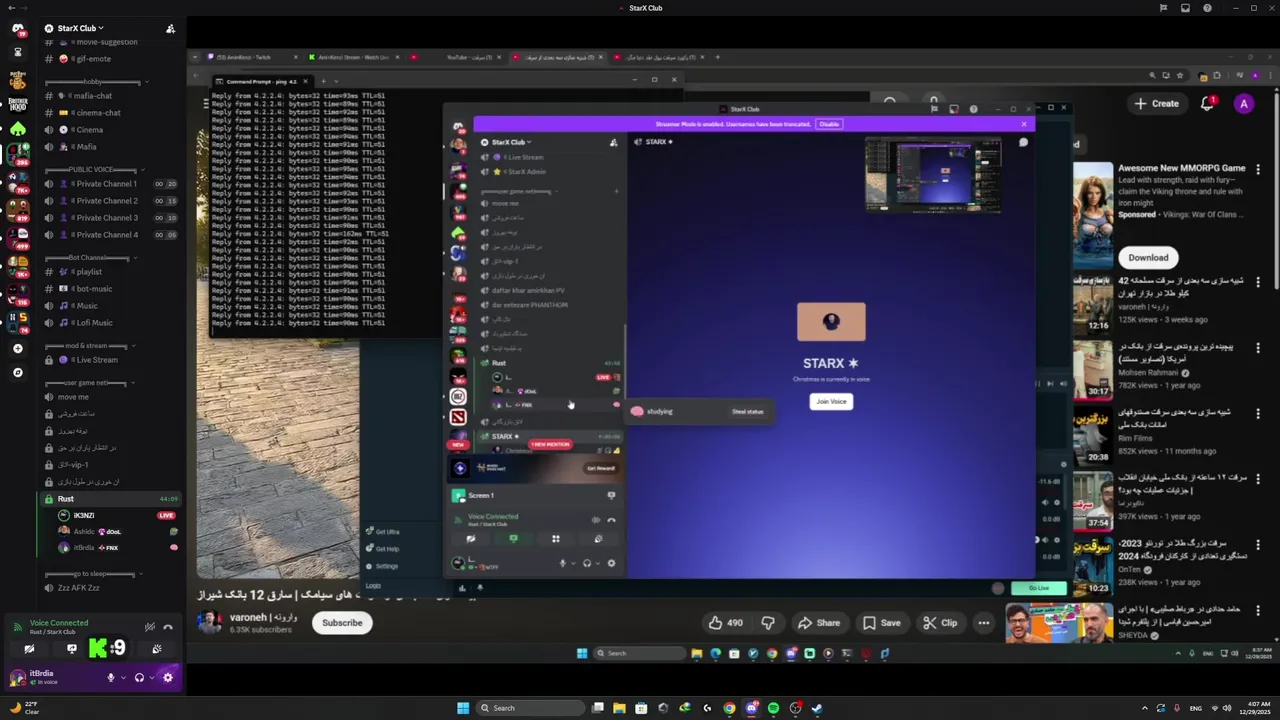
Task: Click invite people icon beside StarX Club
Action: tap(170, 28)
